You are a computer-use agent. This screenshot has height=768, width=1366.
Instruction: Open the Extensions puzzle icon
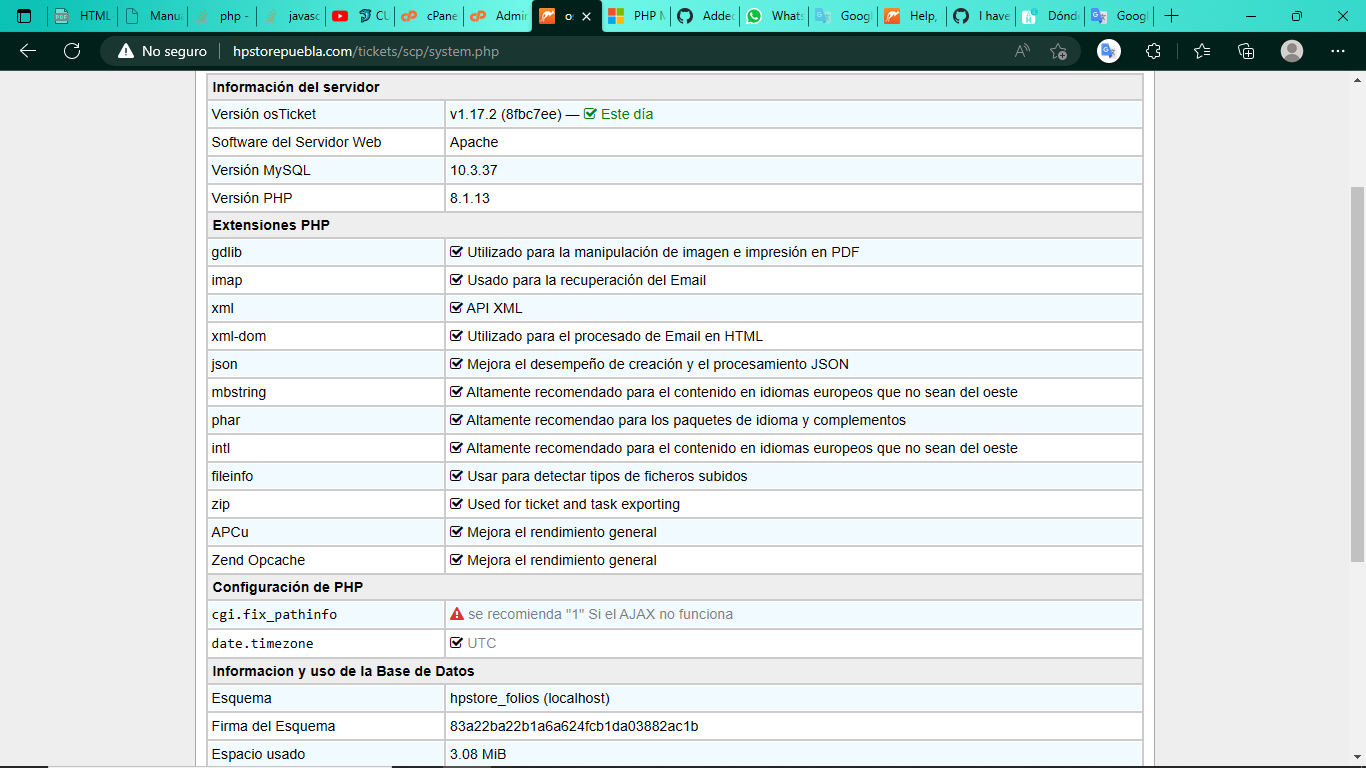click(x=1153, y=51)
